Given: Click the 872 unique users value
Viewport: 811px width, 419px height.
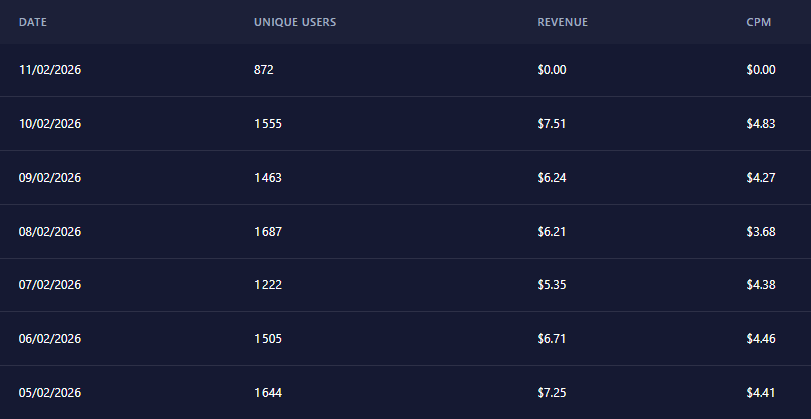Looking at the screenshot, I should tap(264, 70).
